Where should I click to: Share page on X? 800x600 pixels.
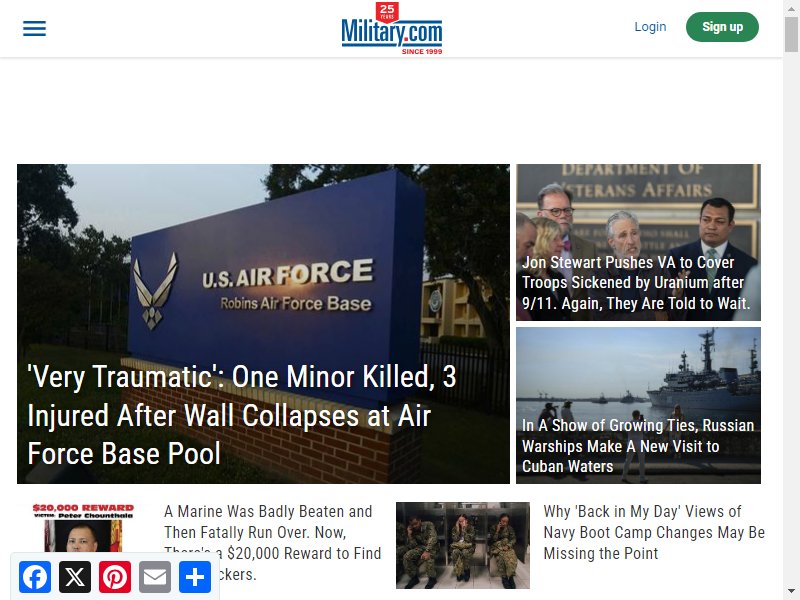(75, 577)
